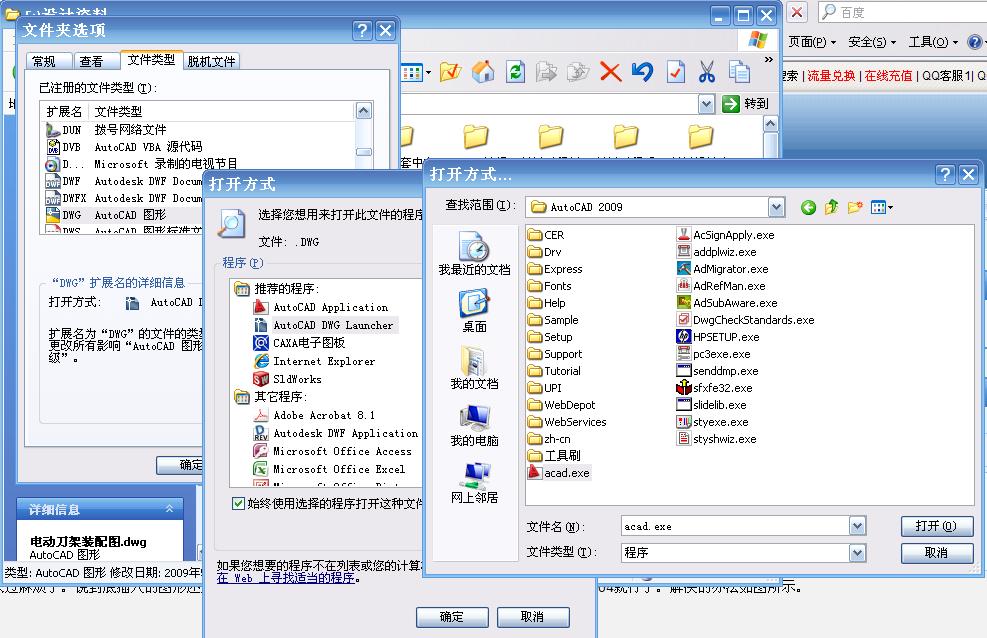The image size is (987, 638).
Task: Click the 在线充值 link
Action: (888, 76)
